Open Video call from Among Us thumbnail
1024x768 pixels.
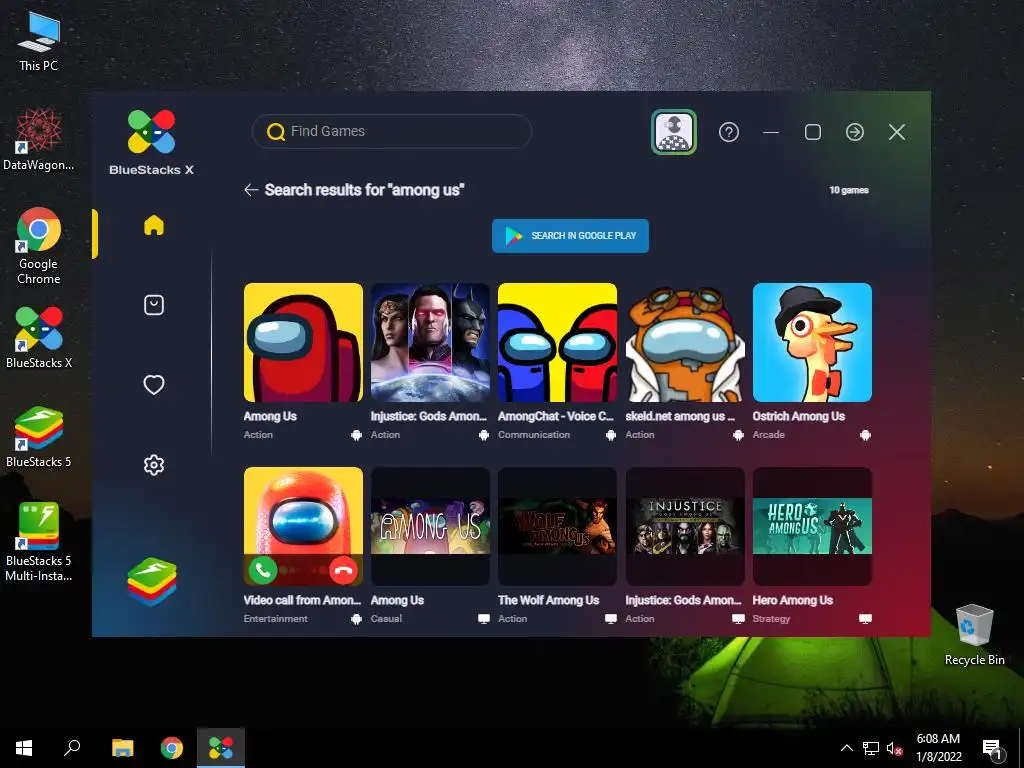[x=303, y=526]
